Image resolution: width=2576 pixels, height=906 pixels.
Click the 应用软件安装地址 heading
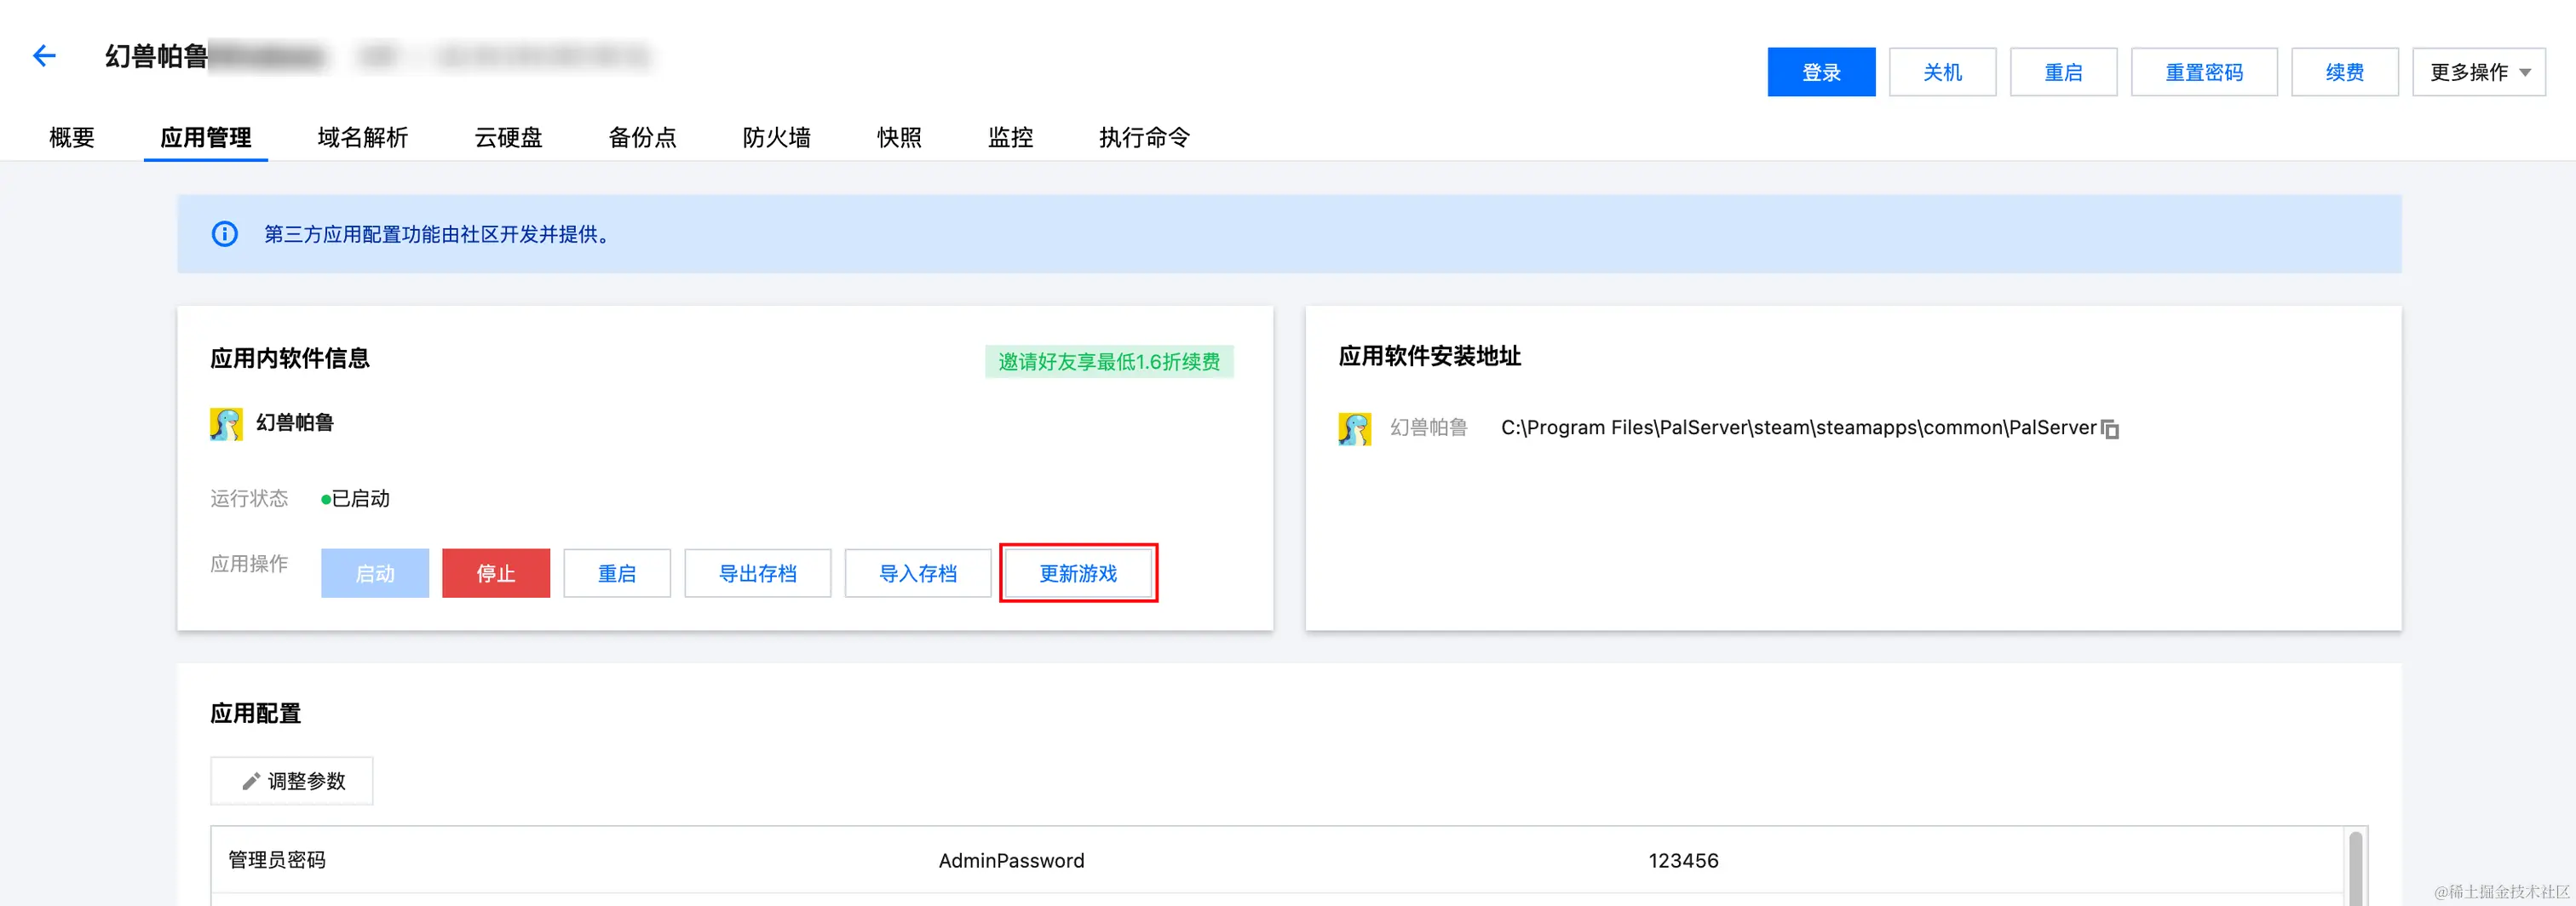tap(1429, 356)
